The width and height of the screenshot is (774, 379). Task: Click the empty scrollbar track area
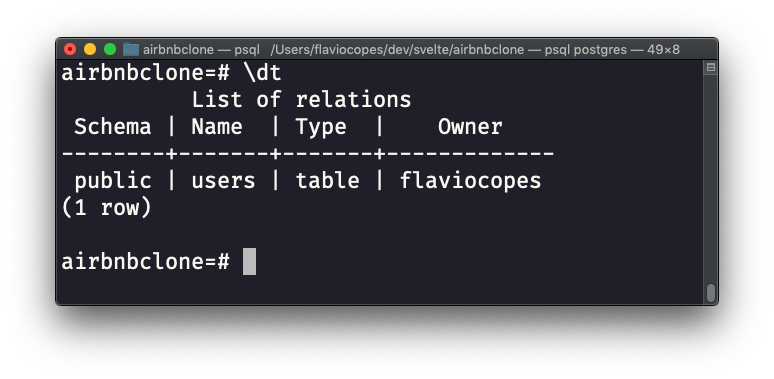(711, 178)
